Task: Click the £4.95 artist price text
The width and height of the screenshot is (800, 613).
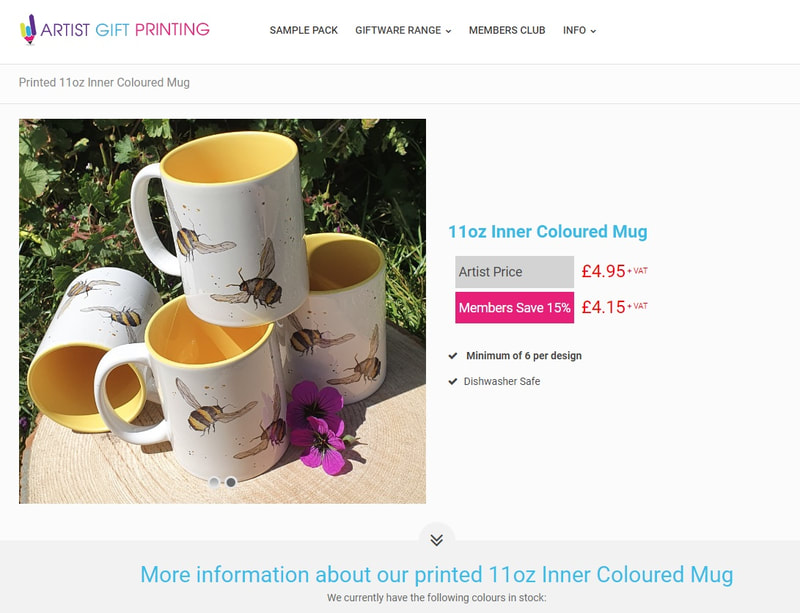Action: click(x=604, y=271)
